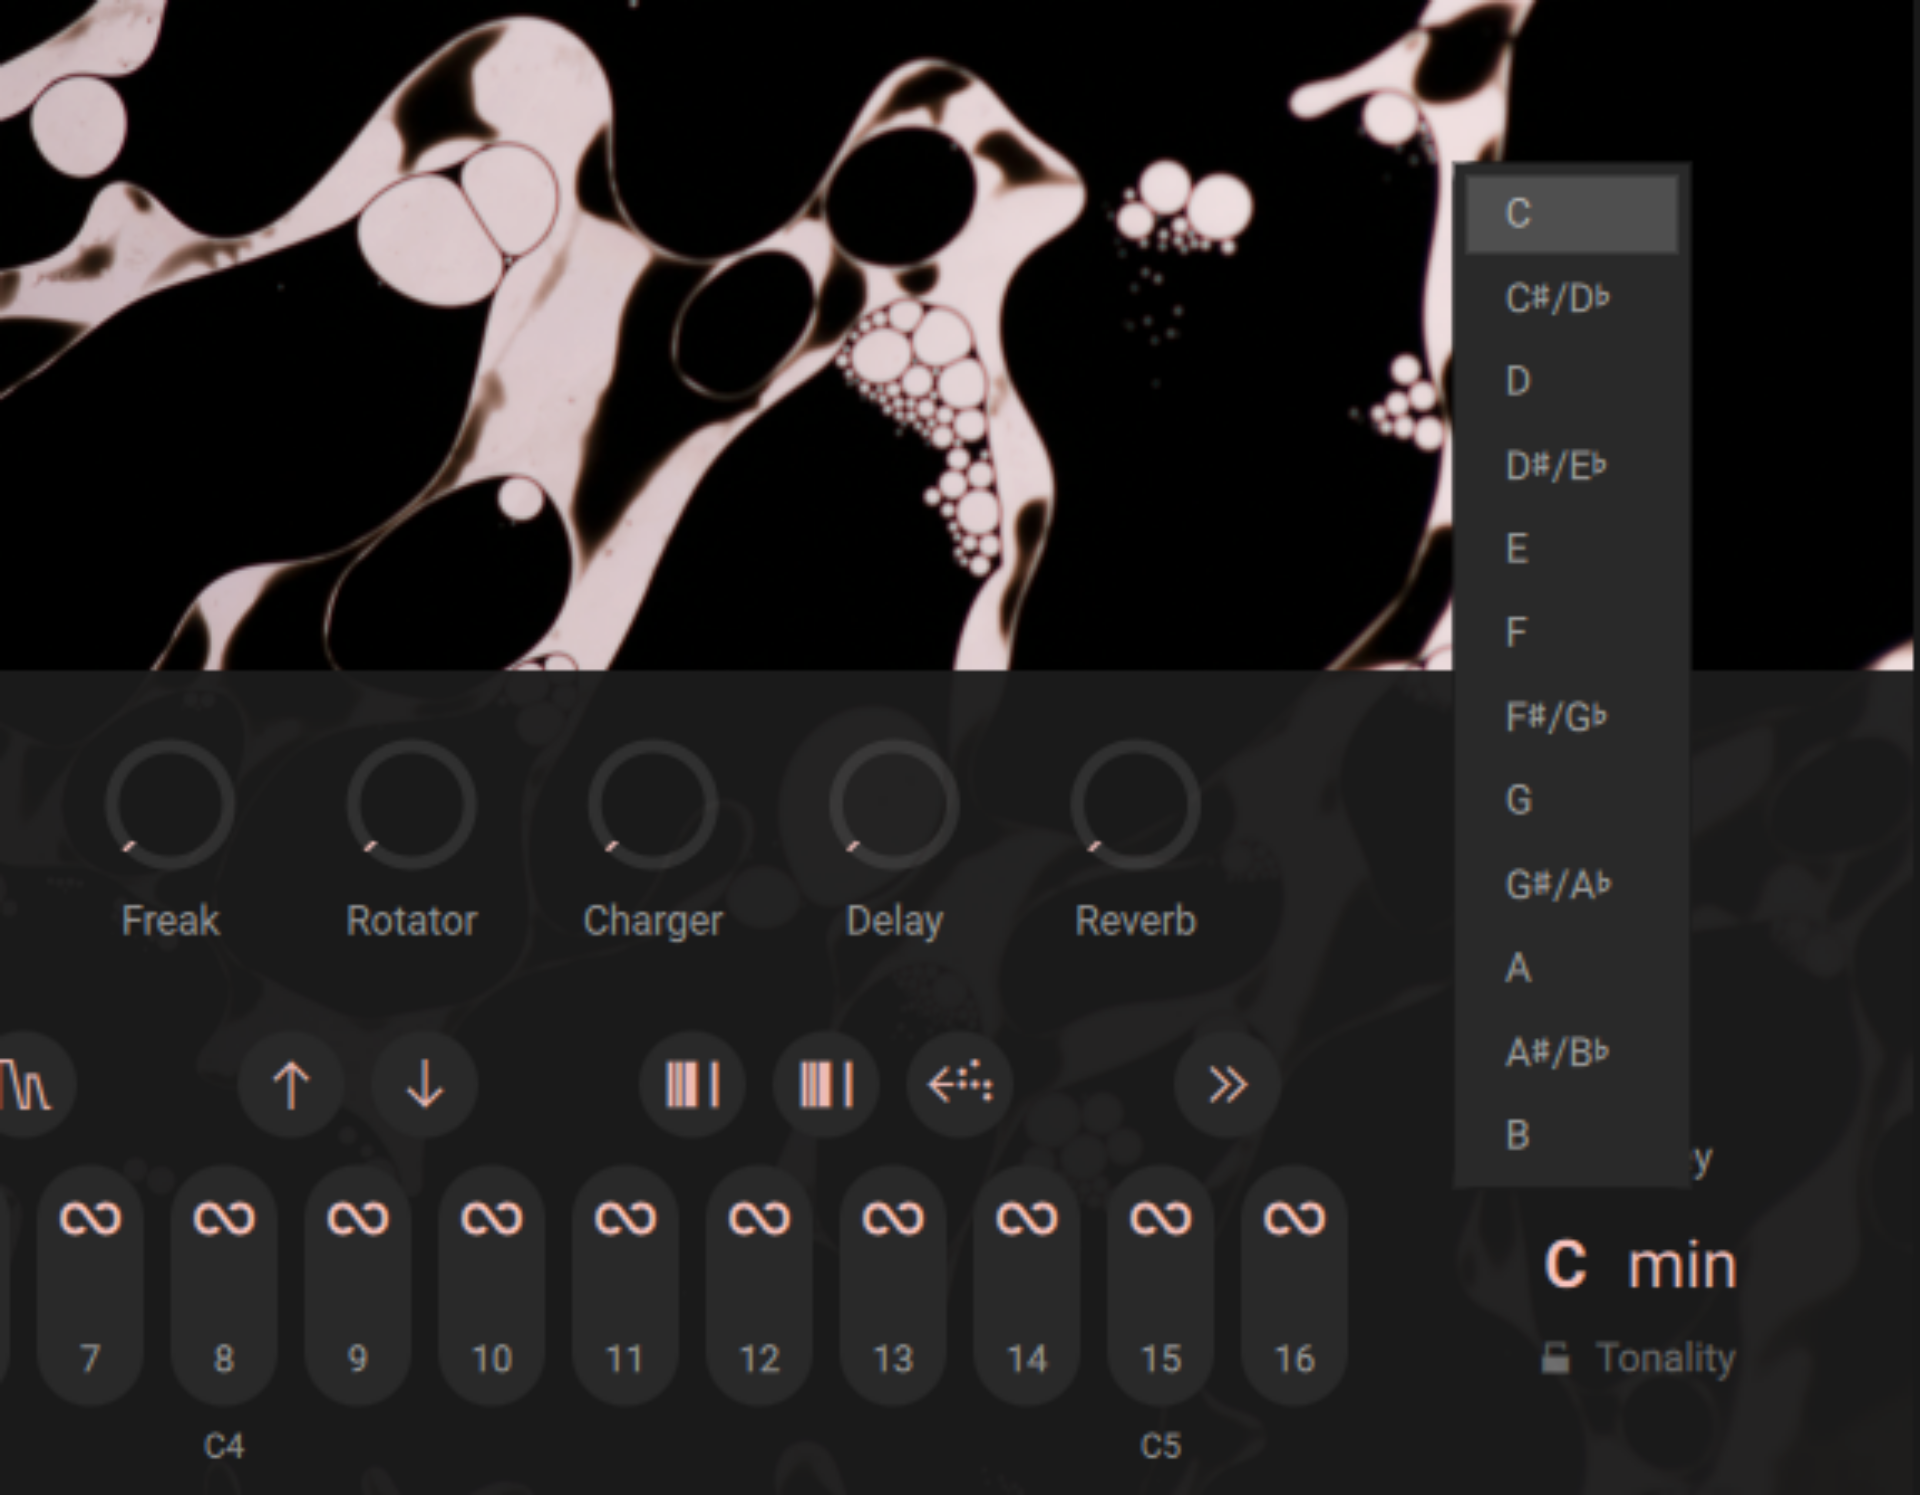Click the infinity key numbered 16
The width and height of the screenshot is (1920, 1495).
tap(1295, 1286)
